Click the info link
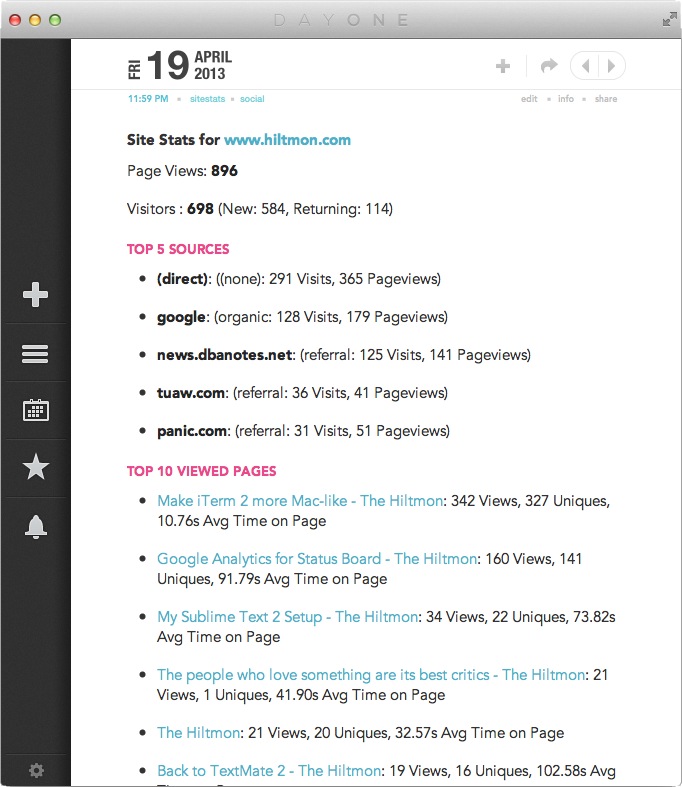Viewport: 682px width, 787px height. point(566,99)
